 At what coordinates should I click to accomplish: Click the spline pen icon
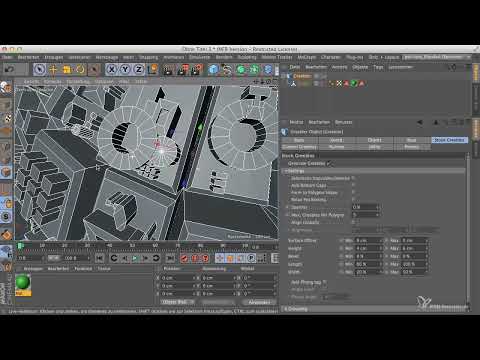coord(227,69)
